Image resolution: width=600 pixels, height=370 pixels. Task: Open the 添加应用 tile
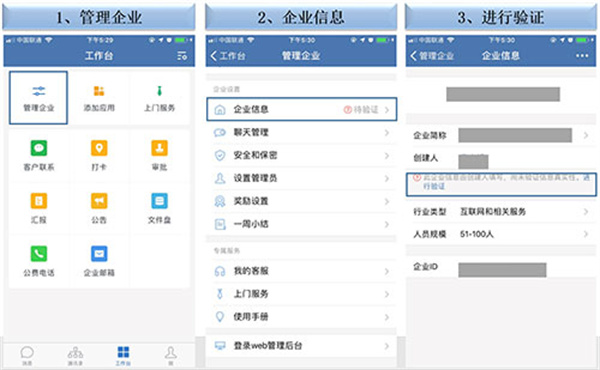coord(99,98)
